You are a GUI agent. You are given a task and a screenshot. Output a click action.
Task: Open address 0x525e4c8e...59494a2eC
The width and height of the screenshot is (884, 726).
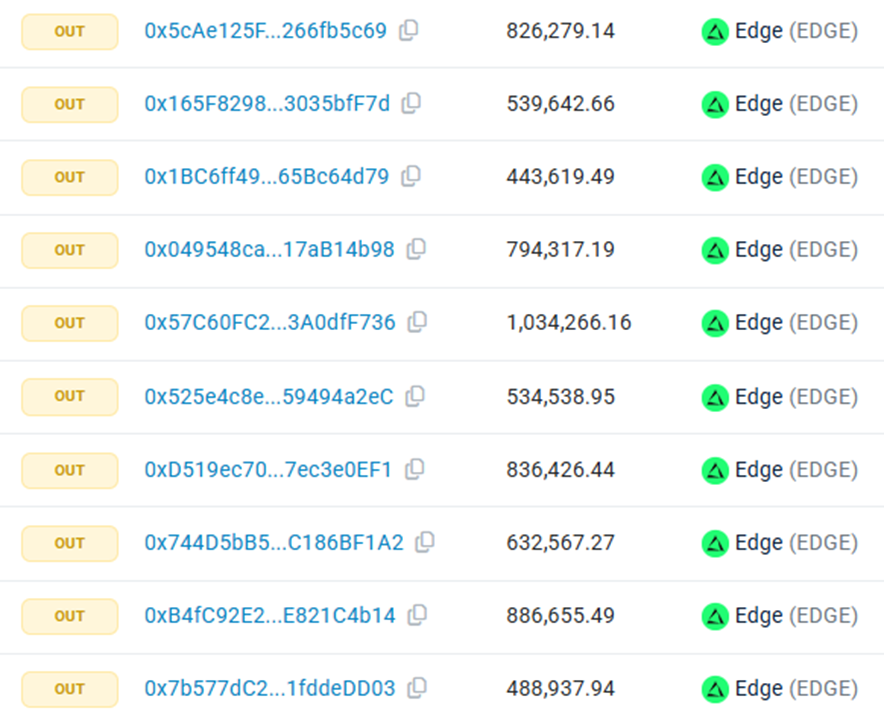click(269, 397)
